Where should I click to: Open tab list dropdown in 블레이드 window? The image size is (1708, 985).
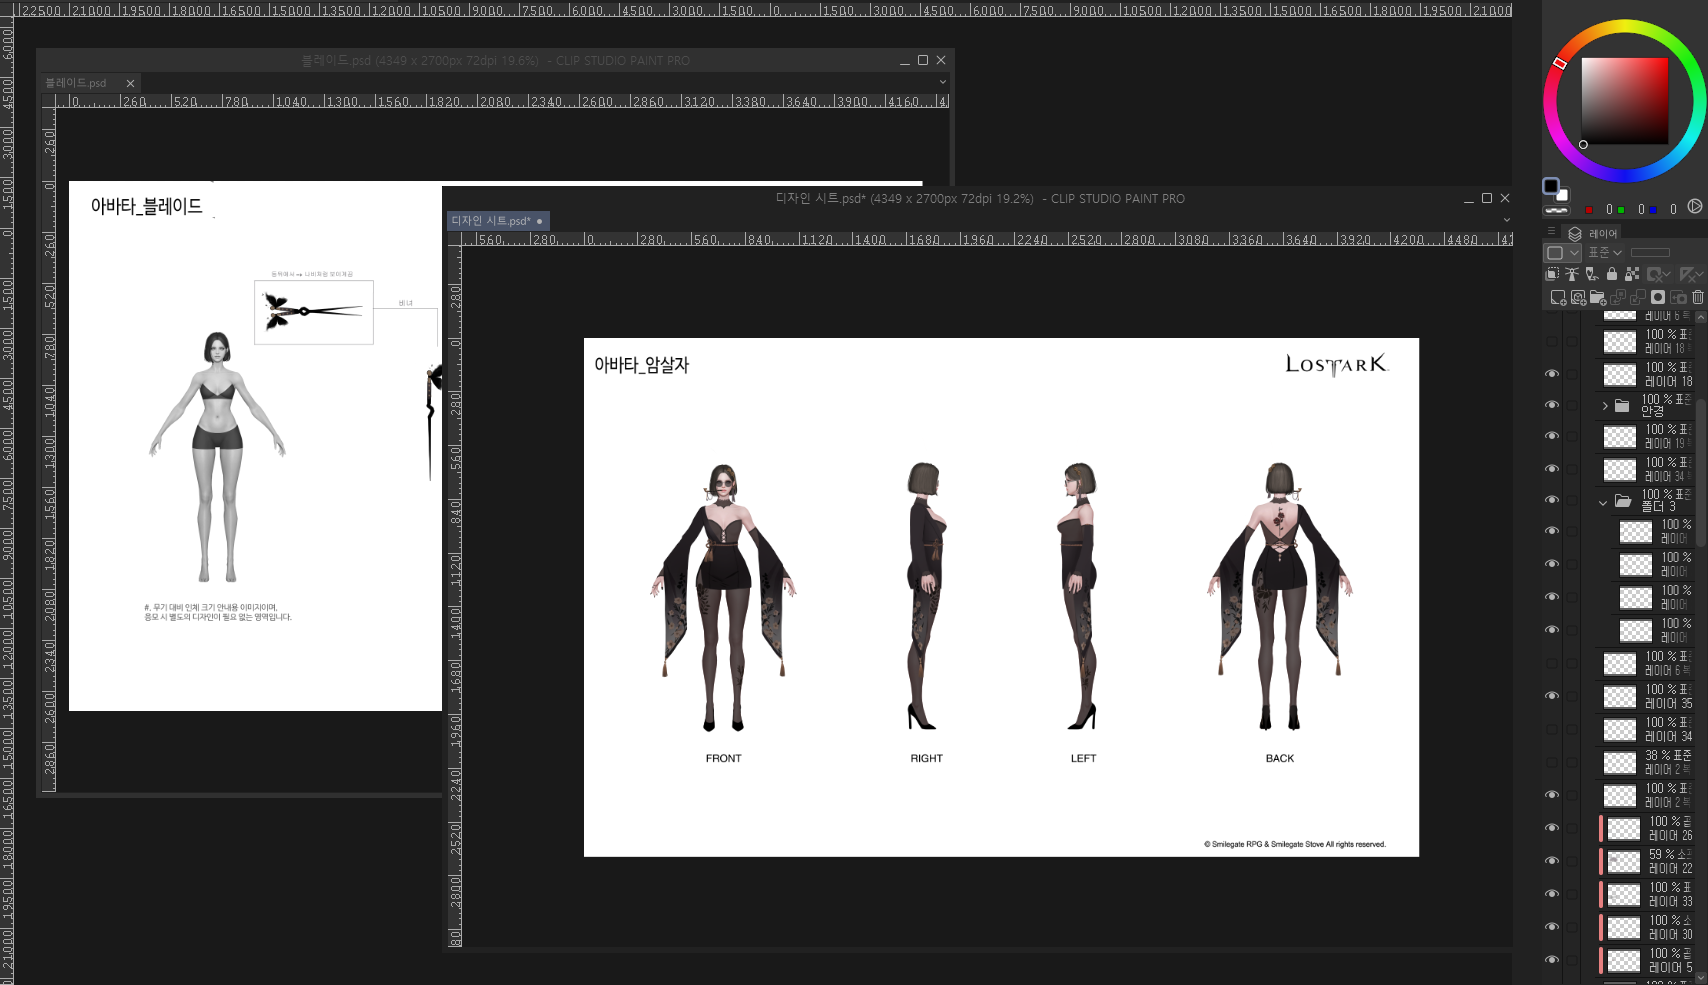pyautogui.click(x=942, y=82)
